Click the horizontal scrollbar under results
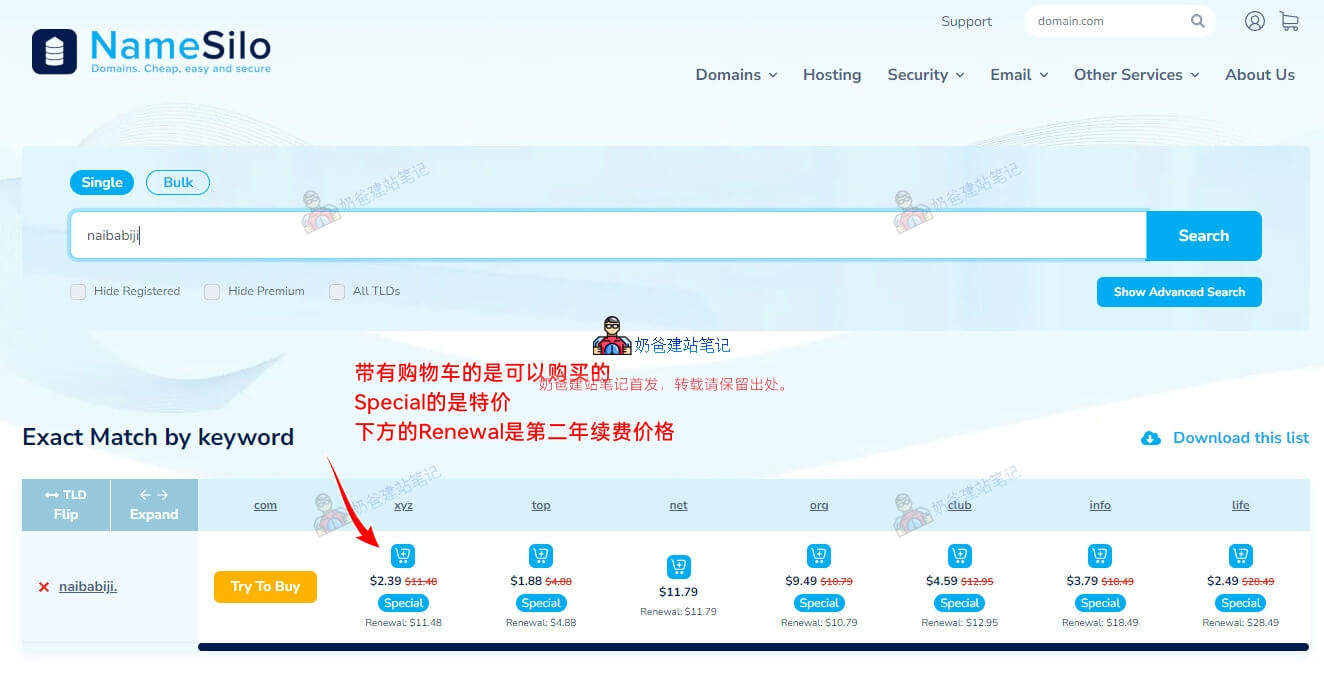The height and width of the screenshot is (696, 1324). 752,647
